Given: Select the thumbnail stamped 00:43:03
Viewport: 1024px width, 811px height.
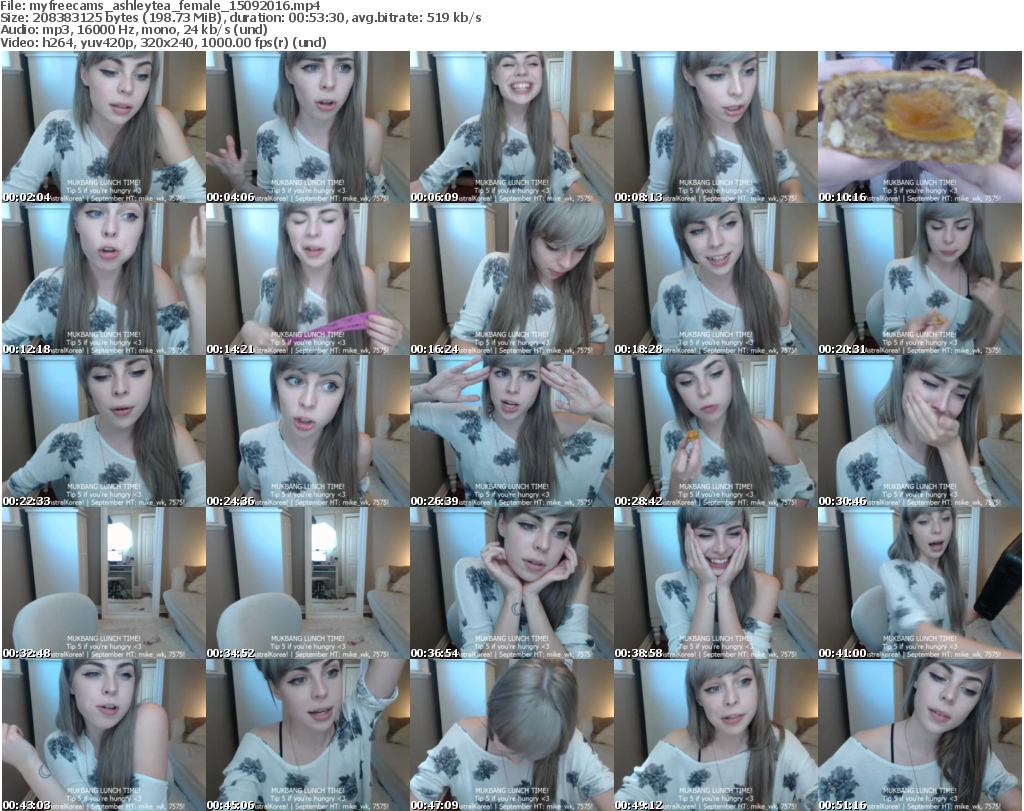Looking at the screenshot, I should [x=104, y=735].
